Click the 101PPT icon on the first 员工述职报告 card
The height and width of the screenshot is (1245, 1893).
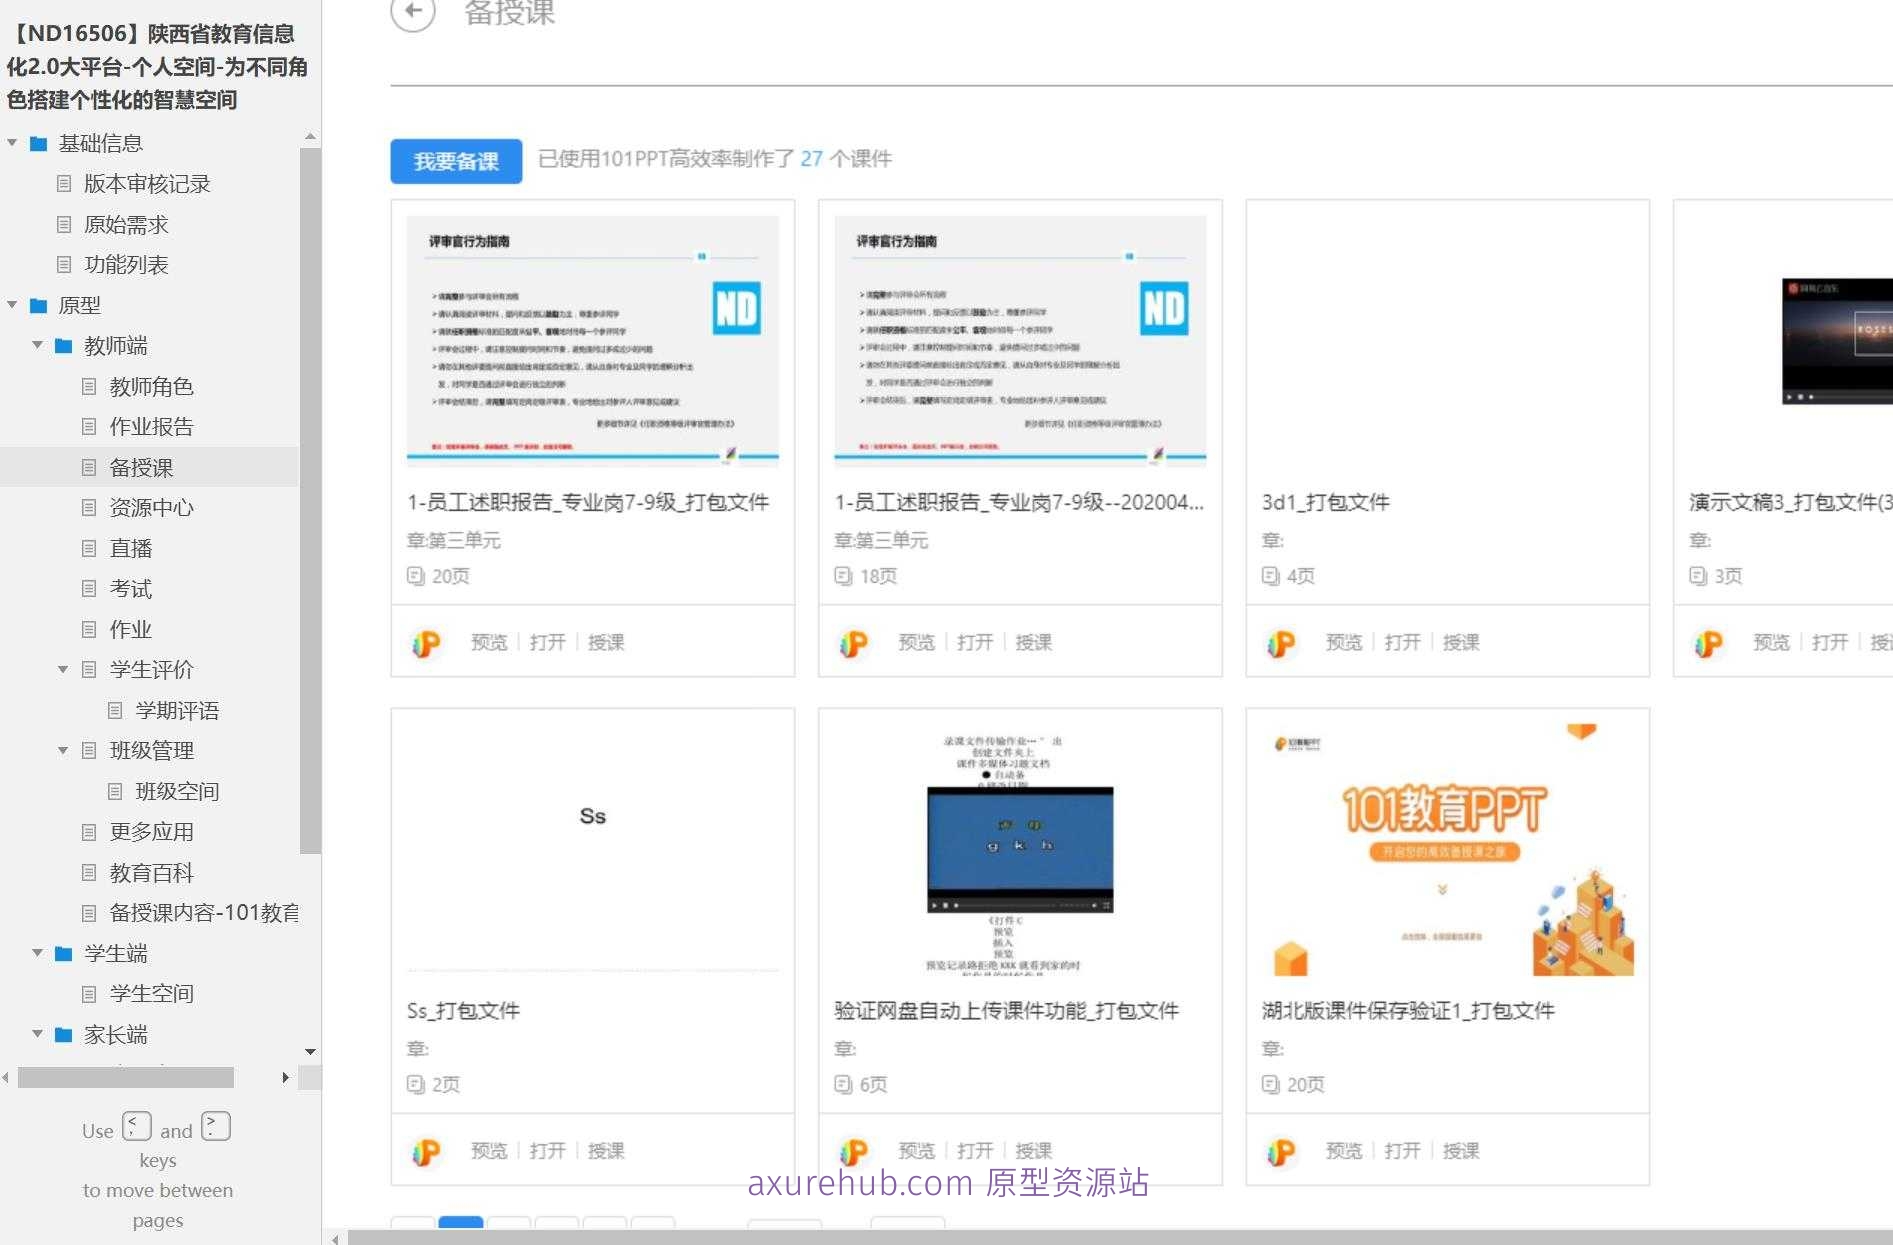point(425,643)
